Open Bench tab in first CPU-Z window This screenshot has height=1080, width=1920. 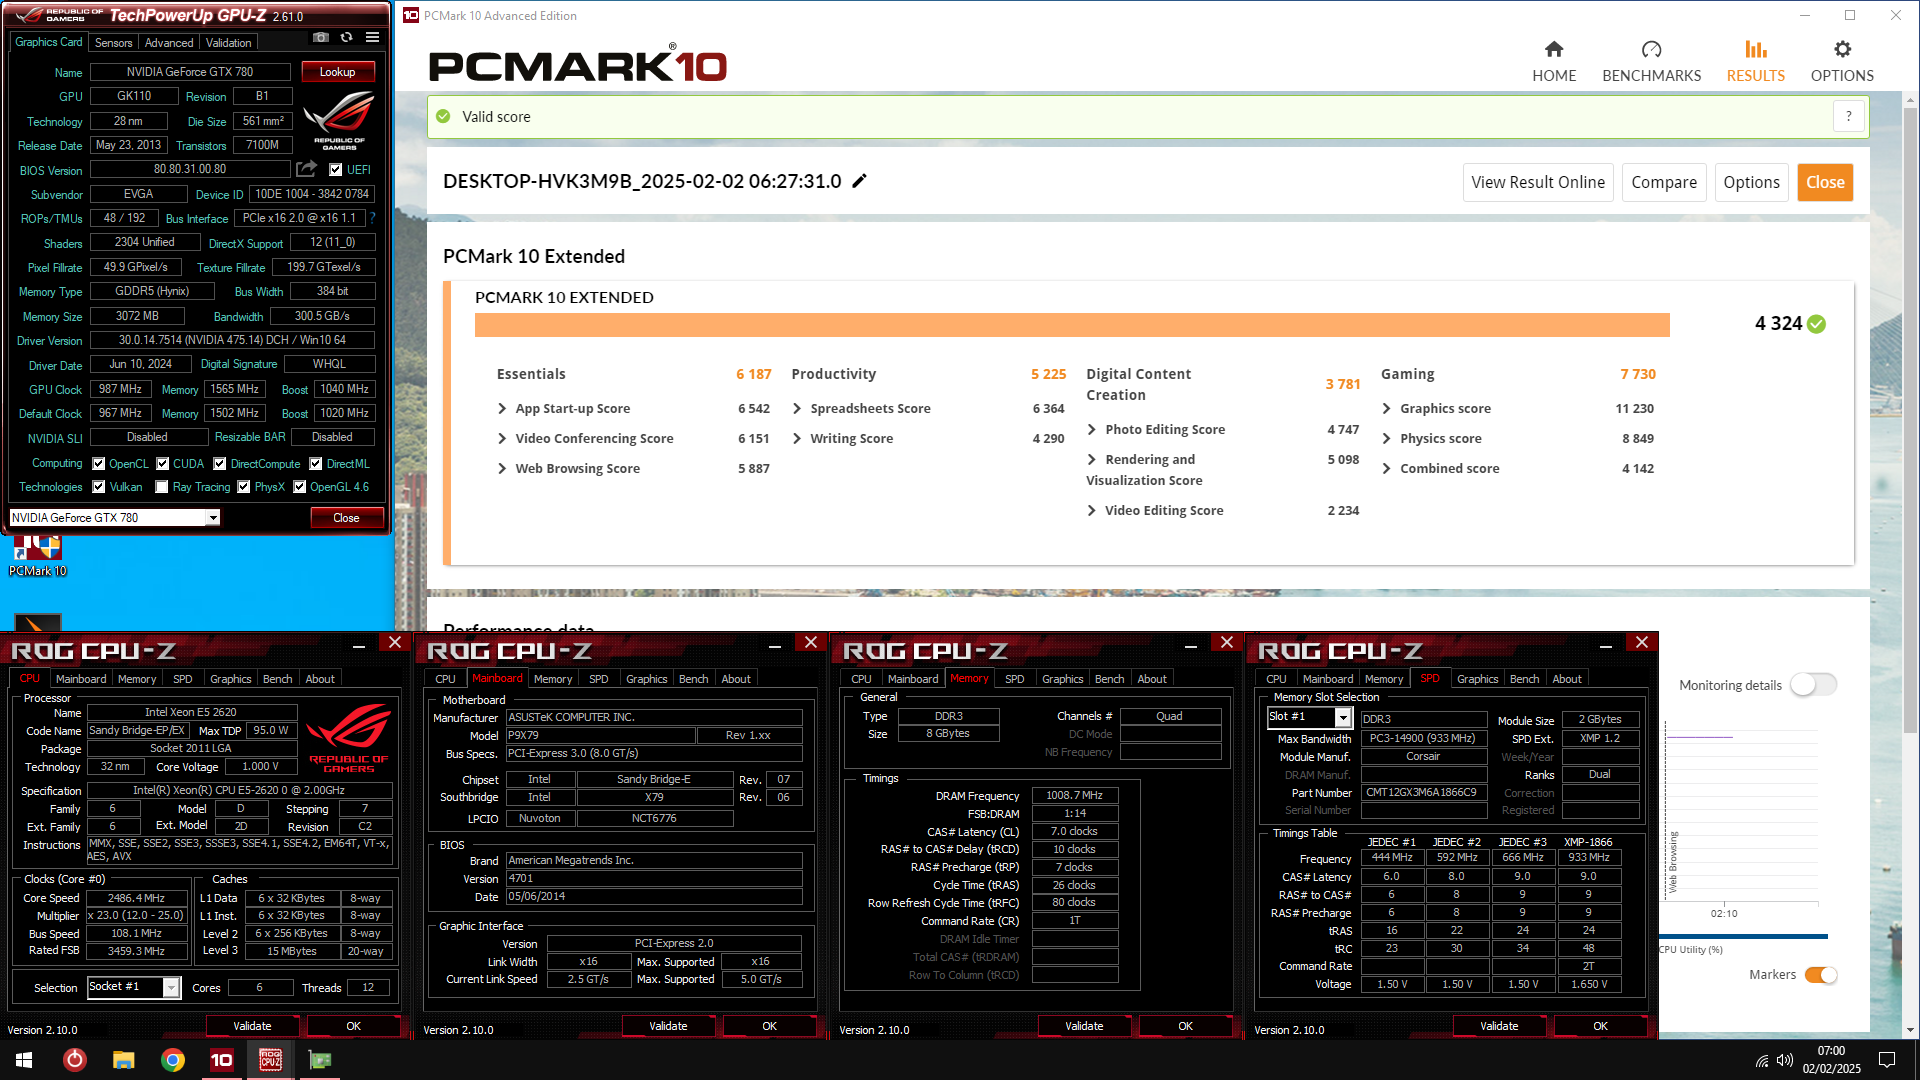click(277, 679)
